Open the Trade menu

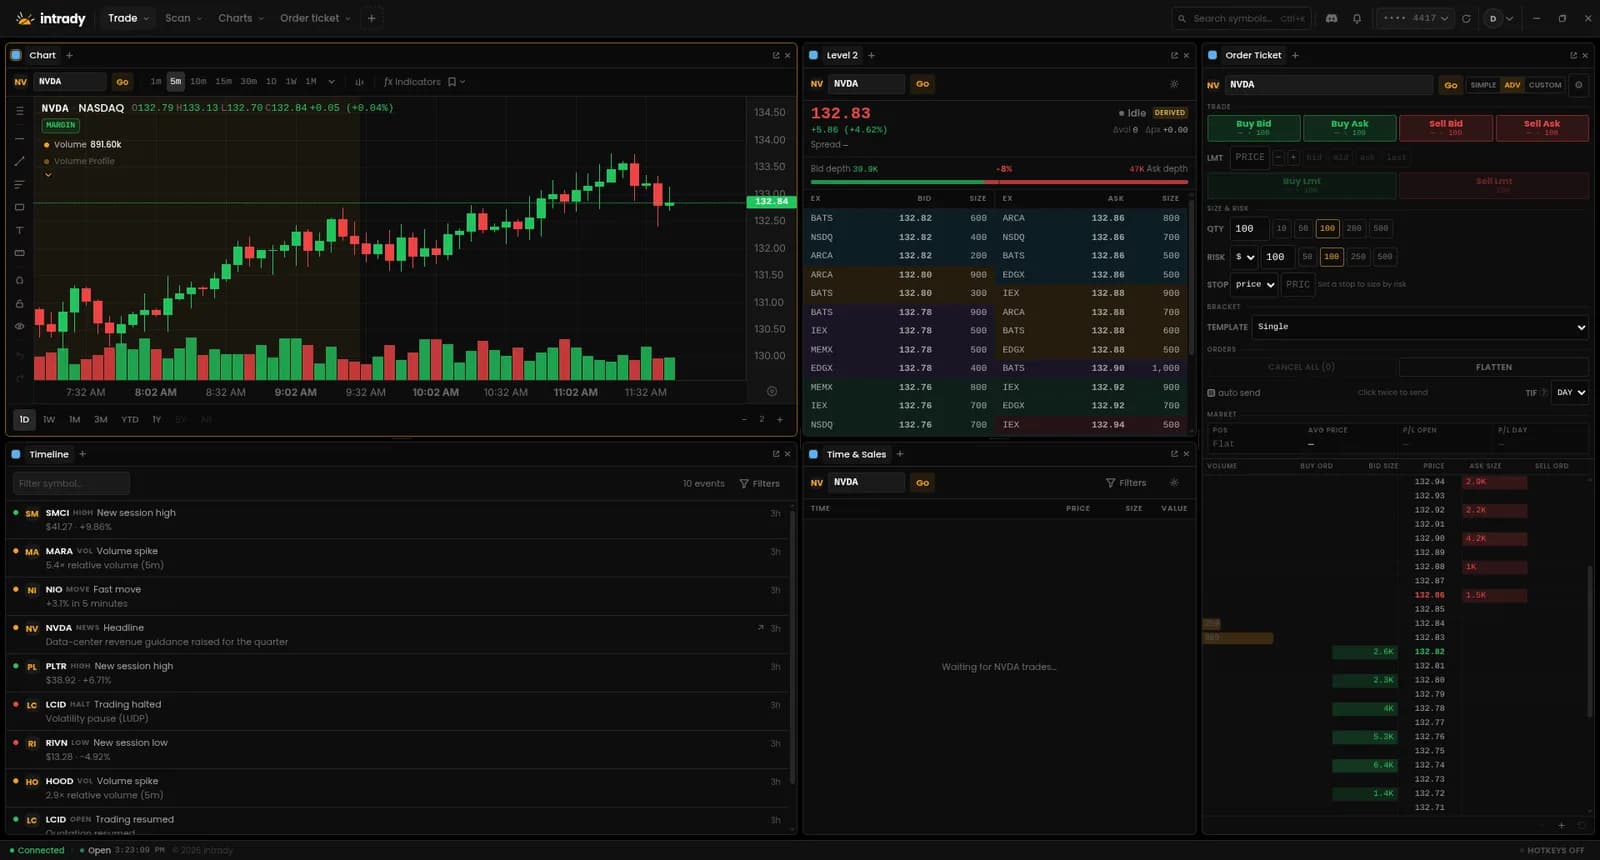(x=128, y=18)
